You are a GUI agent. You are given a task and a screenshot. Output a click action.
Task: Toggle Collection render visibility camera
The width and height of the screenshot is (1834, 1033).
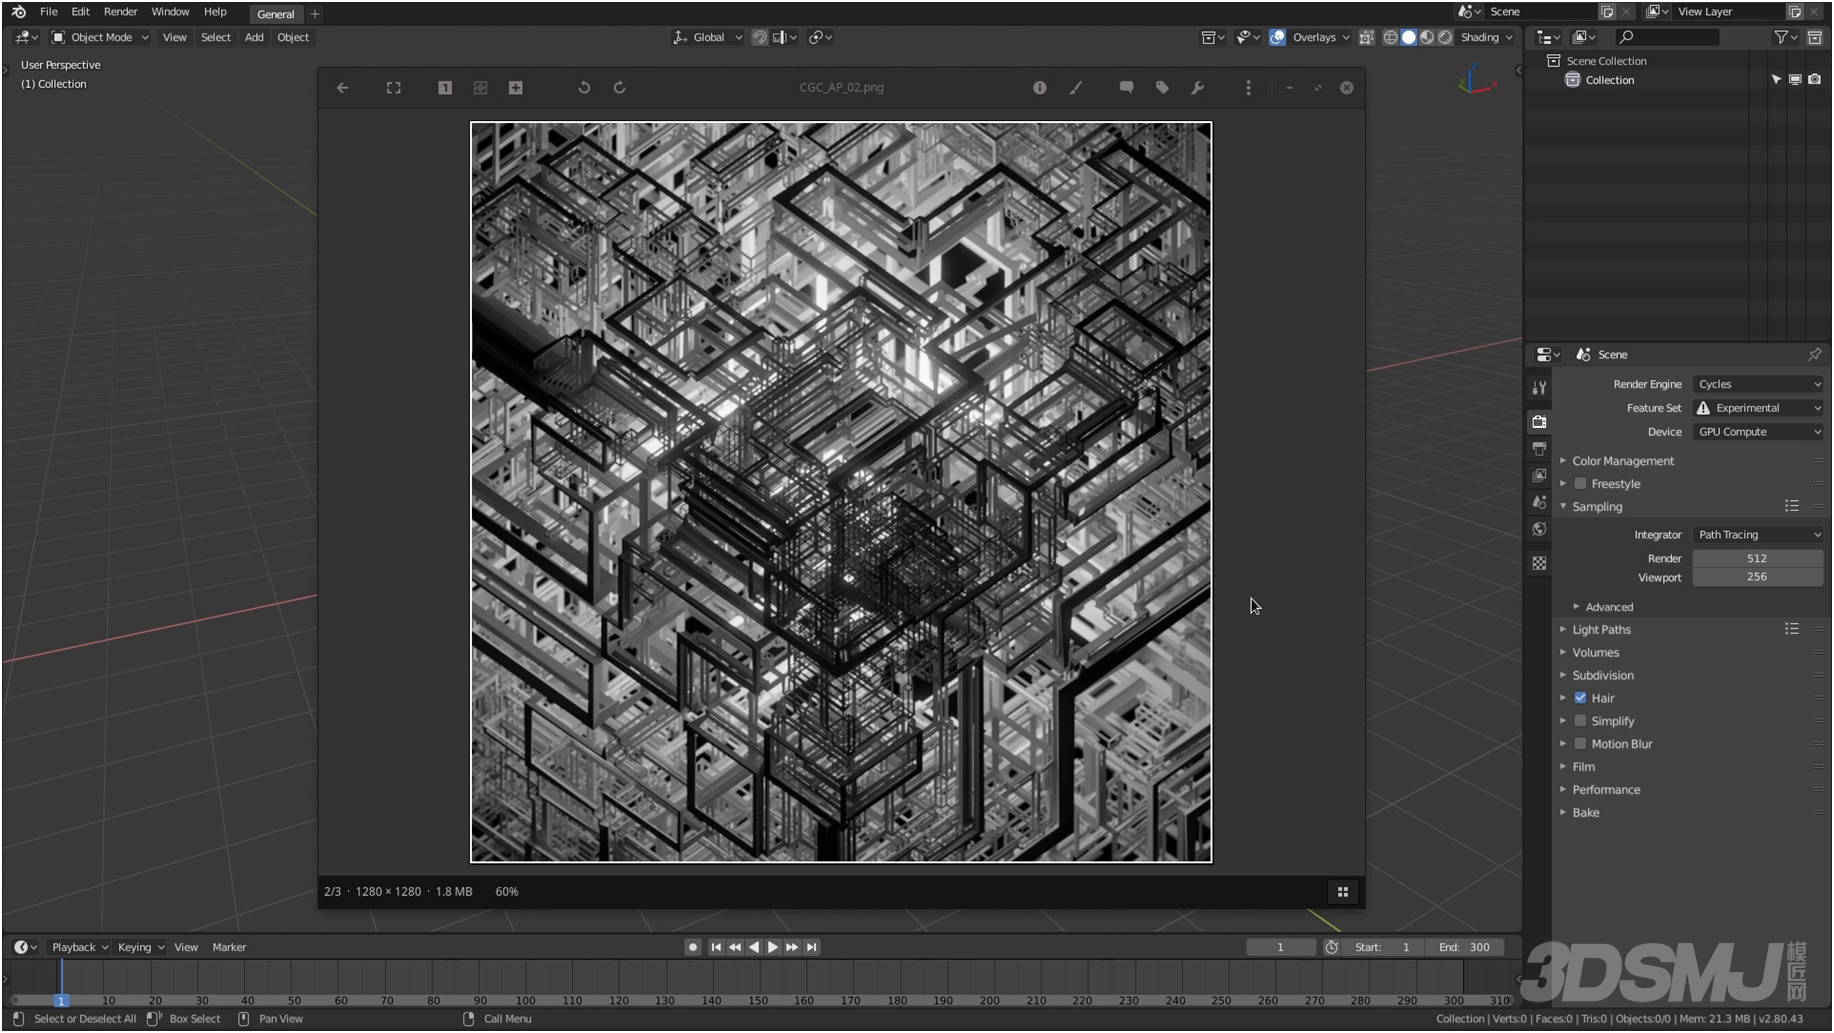coord(1814,80)
